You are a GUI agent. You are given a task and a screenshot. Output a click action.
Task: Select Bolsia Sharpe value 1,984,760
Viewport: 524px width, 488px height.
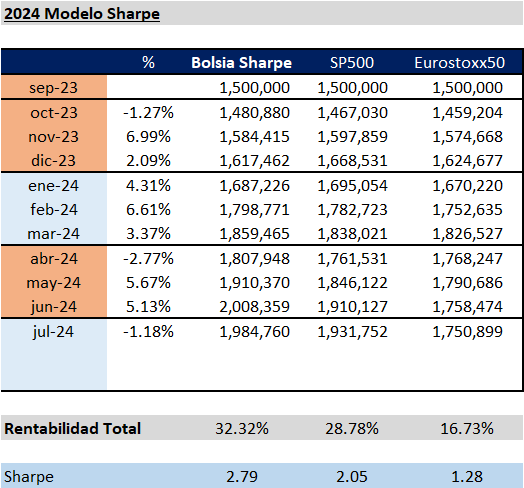click(x=254, y=332)
